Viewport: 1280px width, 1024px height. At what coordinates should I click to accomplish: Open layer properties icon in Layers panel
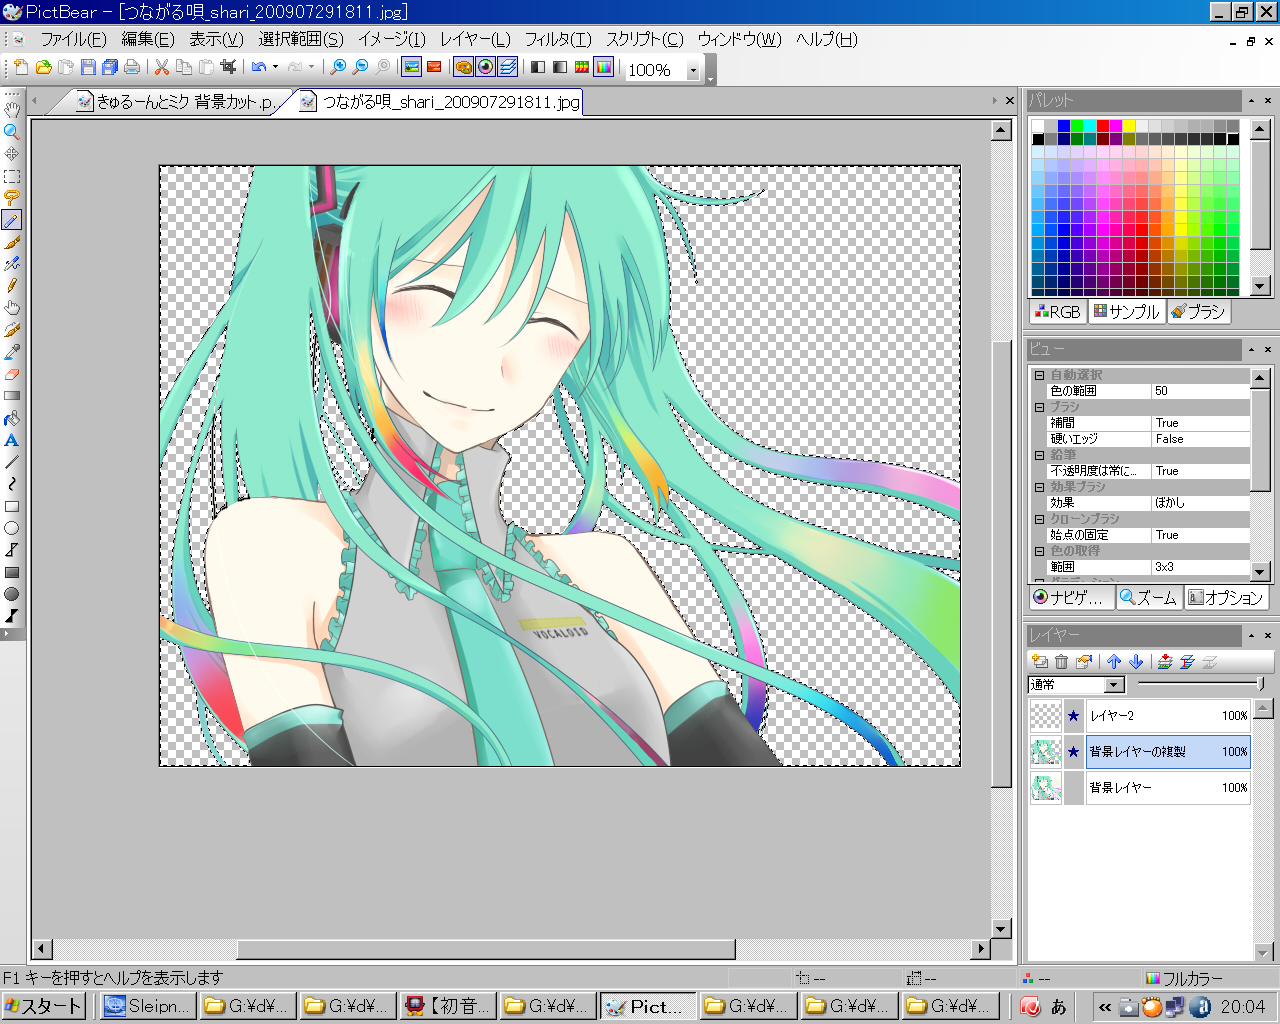click(x=1084, y=661)
